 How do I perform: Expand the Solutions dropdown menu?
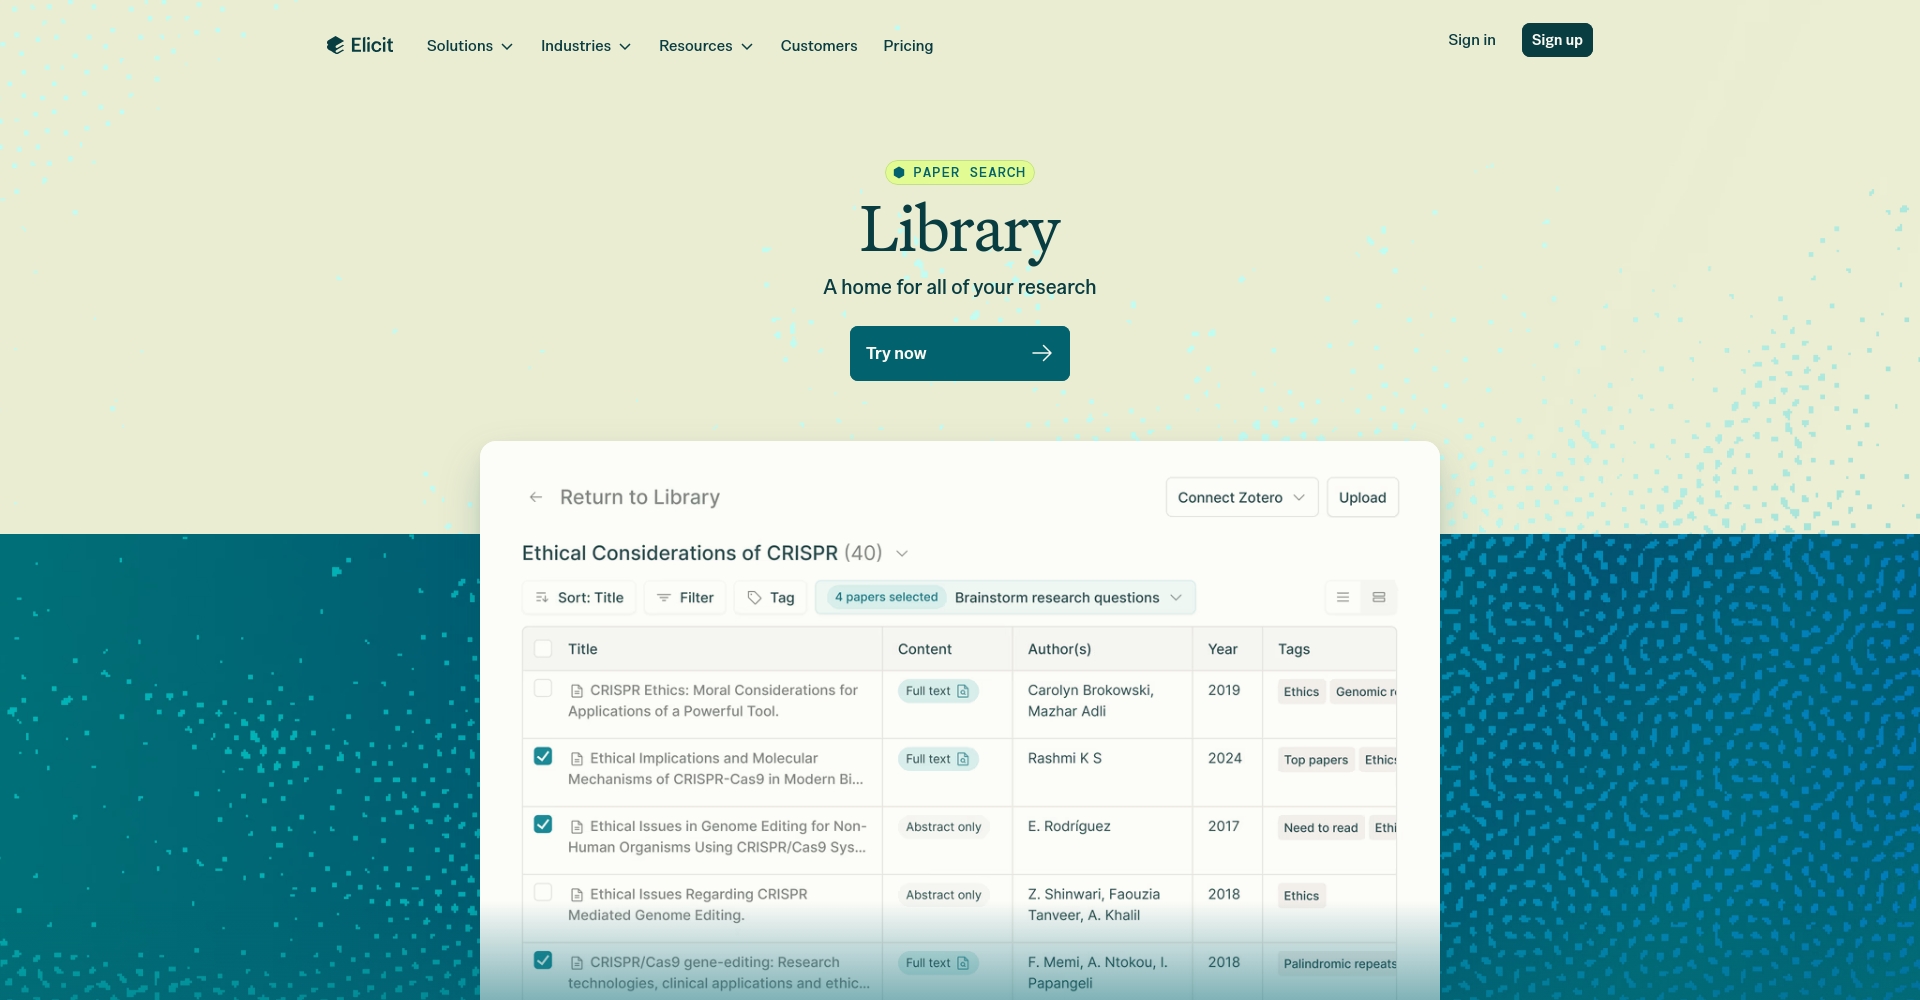469,46
